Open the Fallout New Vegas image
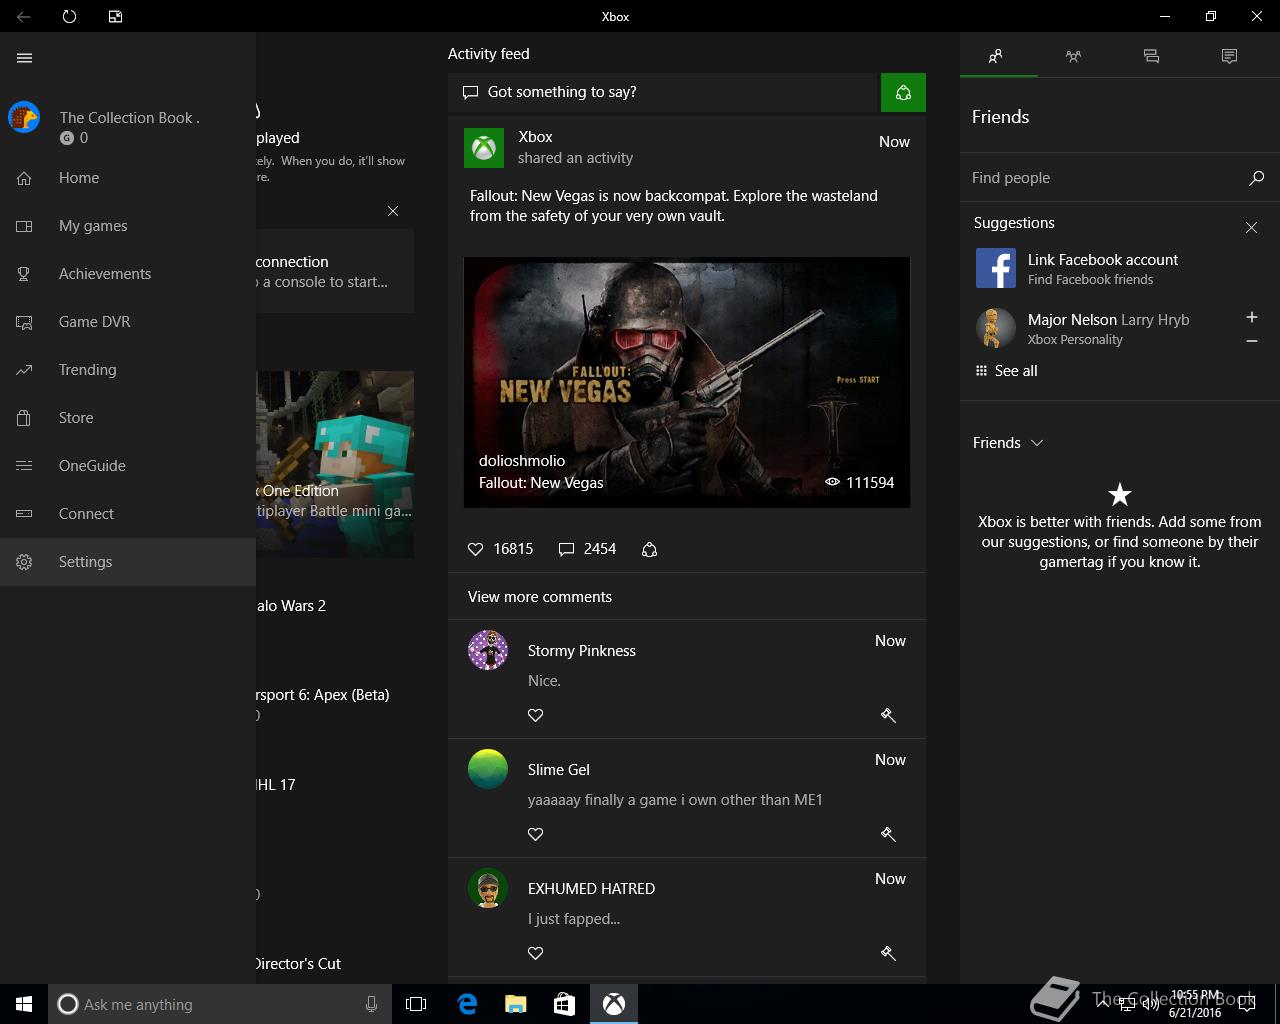1280x1024 pixels. 687,382
